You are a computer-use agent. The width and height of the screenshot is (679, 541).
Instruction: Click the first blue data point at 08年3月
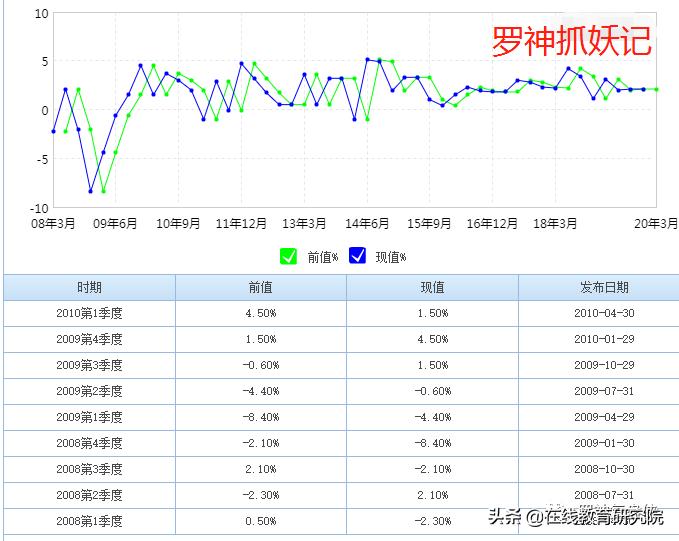53,131
